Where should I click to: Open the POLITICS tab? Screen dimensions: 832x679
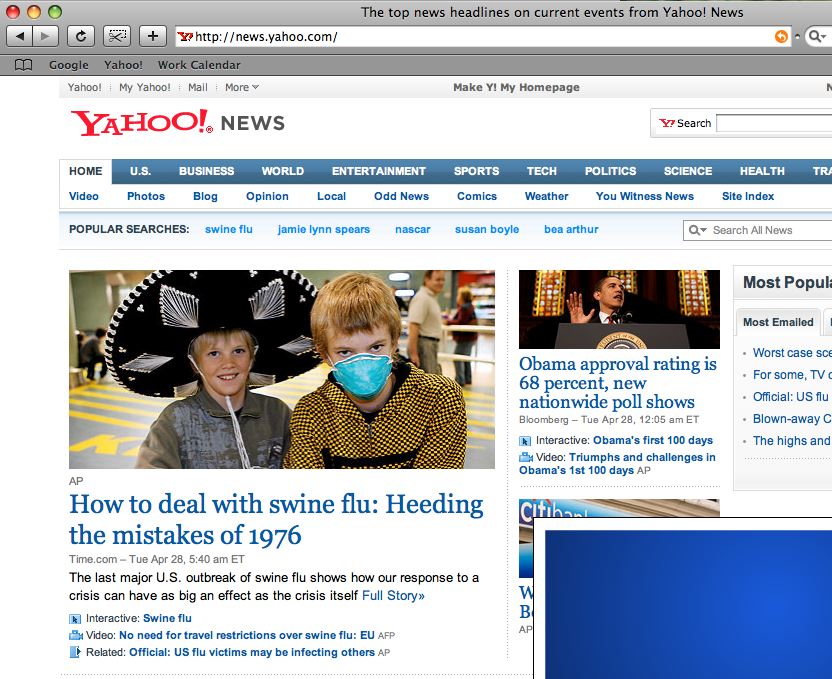click(610, 171)
